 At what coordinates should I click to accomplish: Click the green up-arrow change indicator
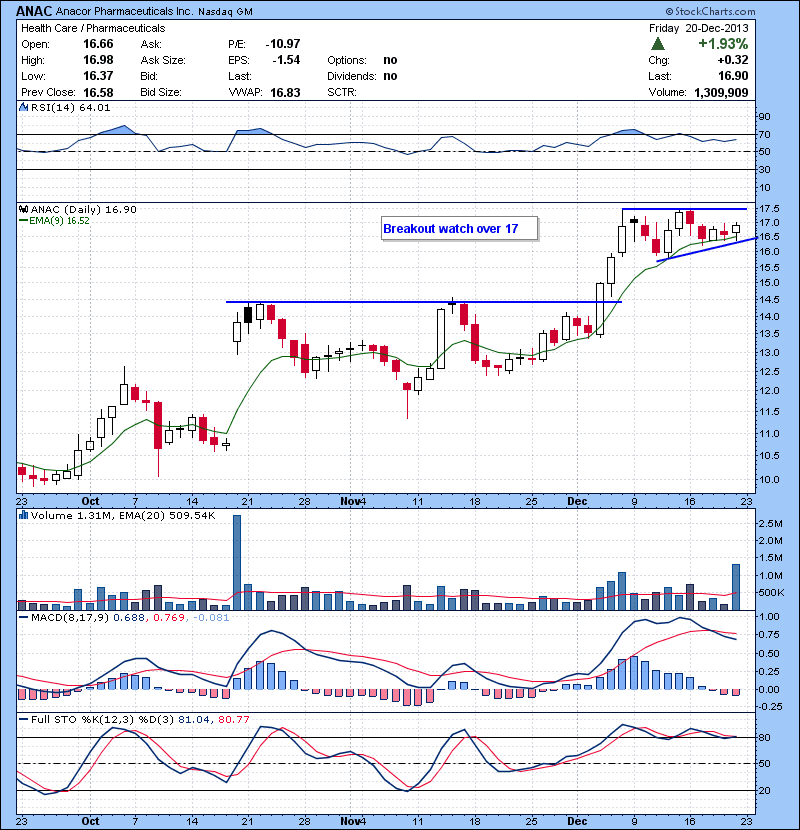click(x=658, y=44)
